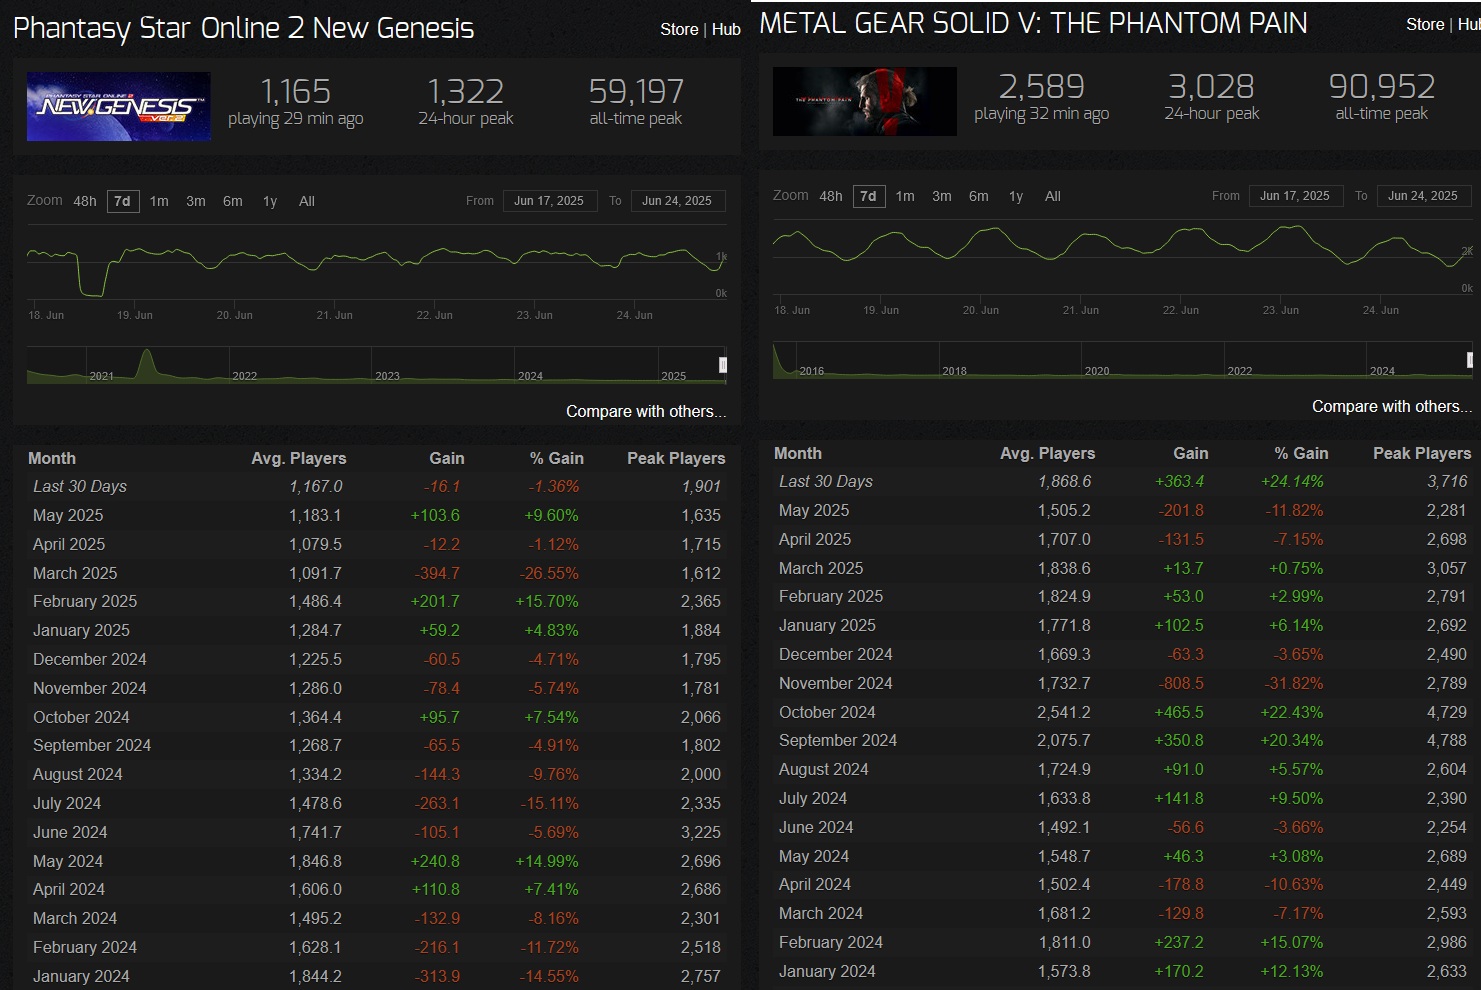Screen dimensions: 1481x990
Task: Select 48h zoom on Phantasy Star chart
Action: click(85, 201)
